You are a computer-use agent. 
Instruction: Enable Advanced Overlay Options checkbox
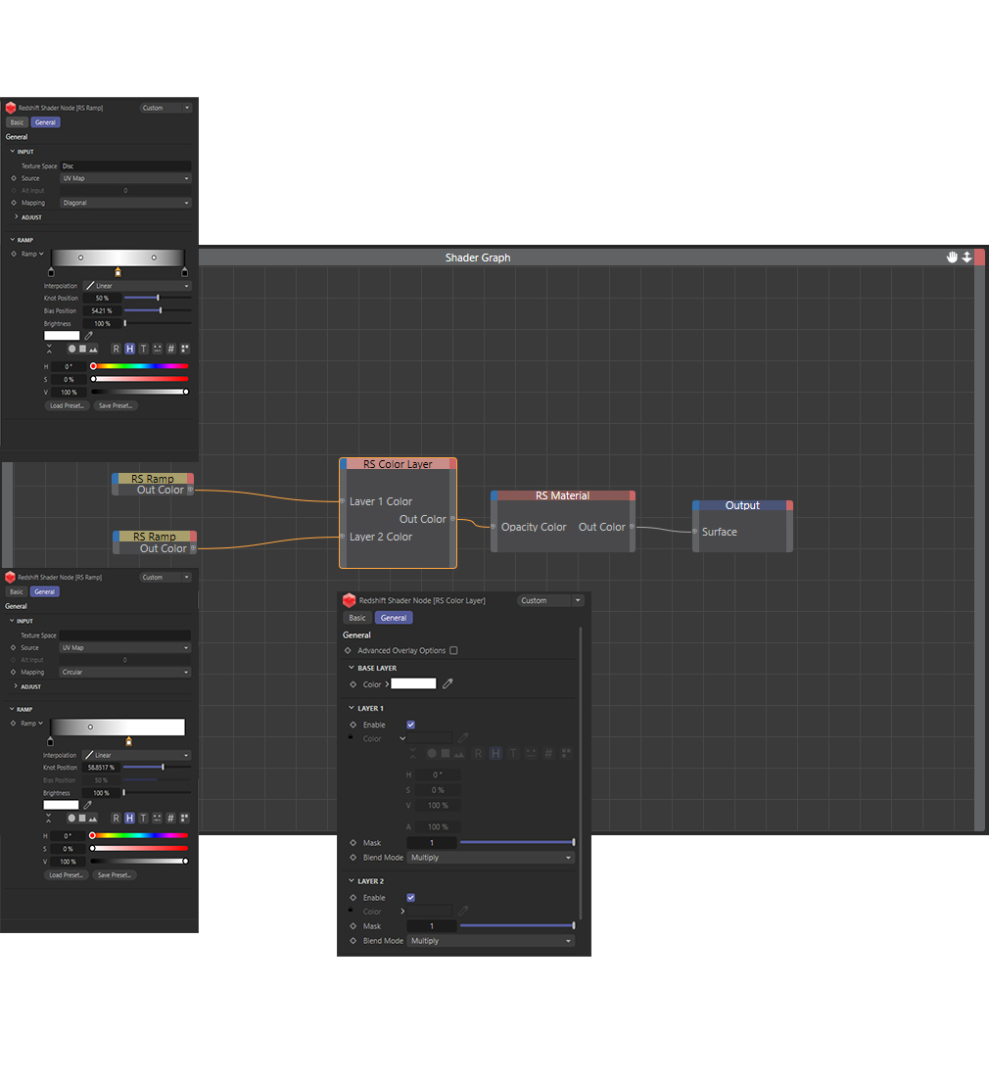453,650
